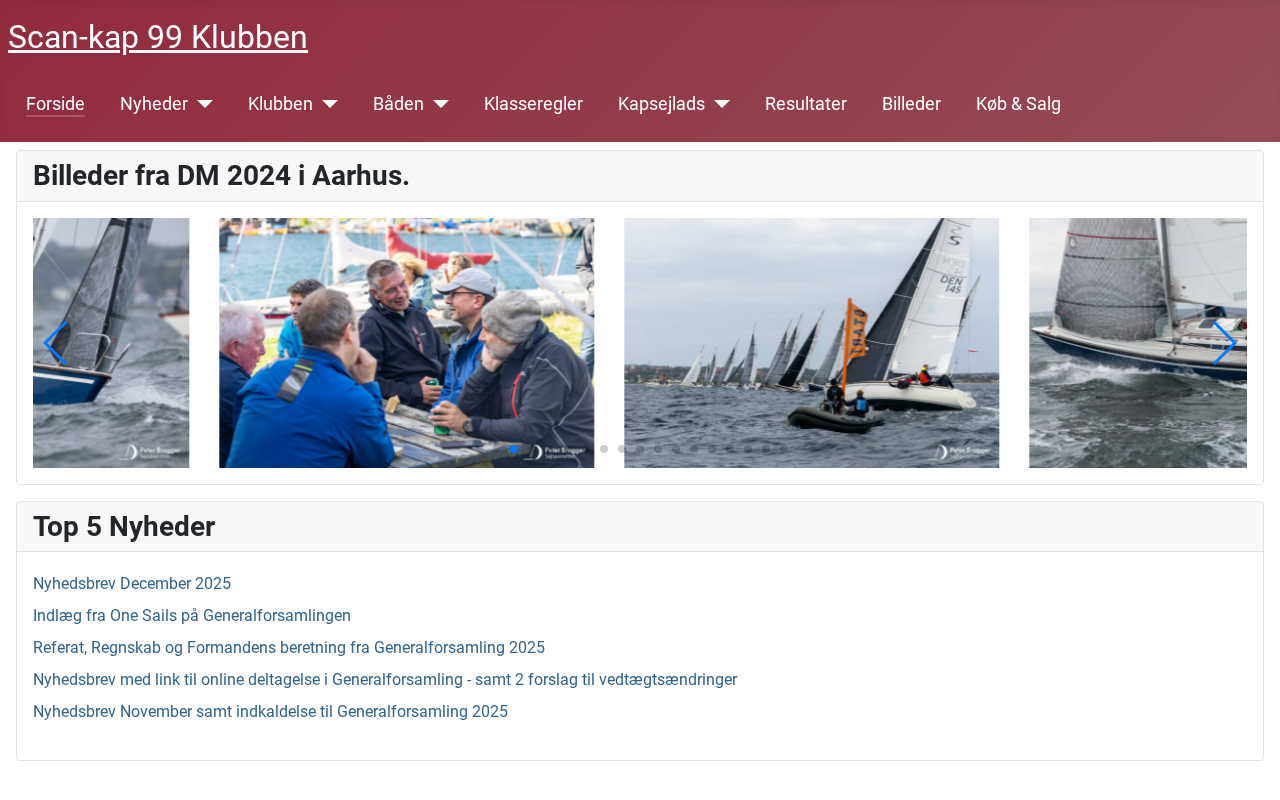Image resolution: width=1280 pixels, height=800 pixels.
Task: Open the Båden dropdown menu
Action: tap(410, 104)
